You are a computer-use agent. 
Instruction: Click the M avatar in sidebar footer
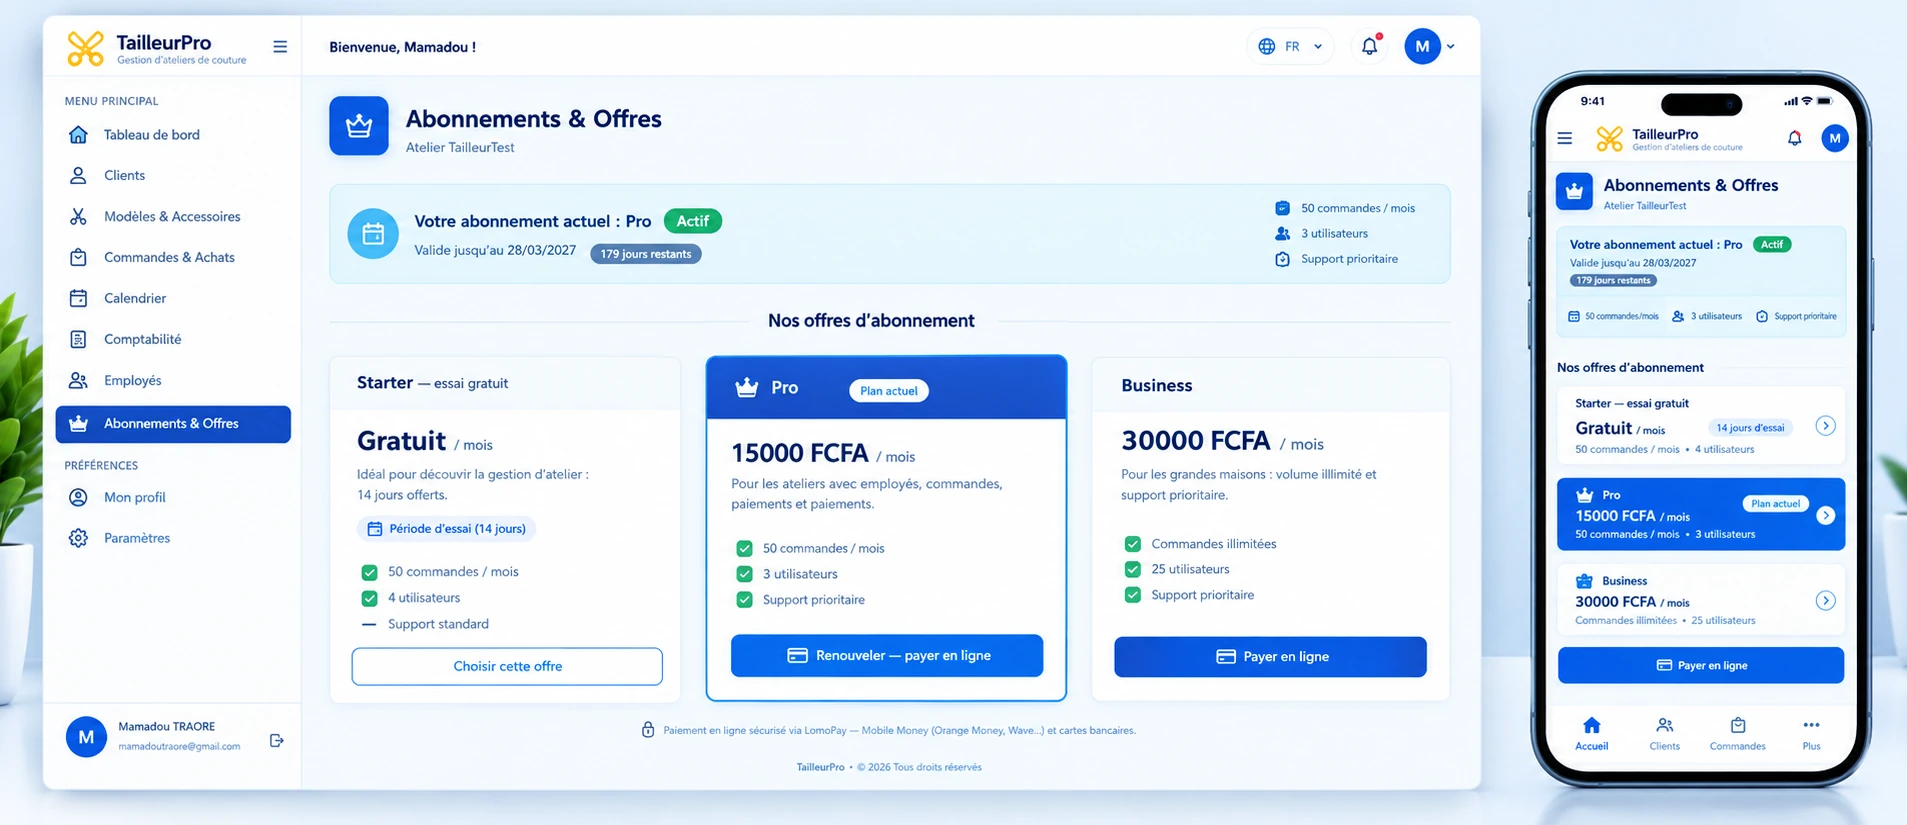(x=86, y=737)
